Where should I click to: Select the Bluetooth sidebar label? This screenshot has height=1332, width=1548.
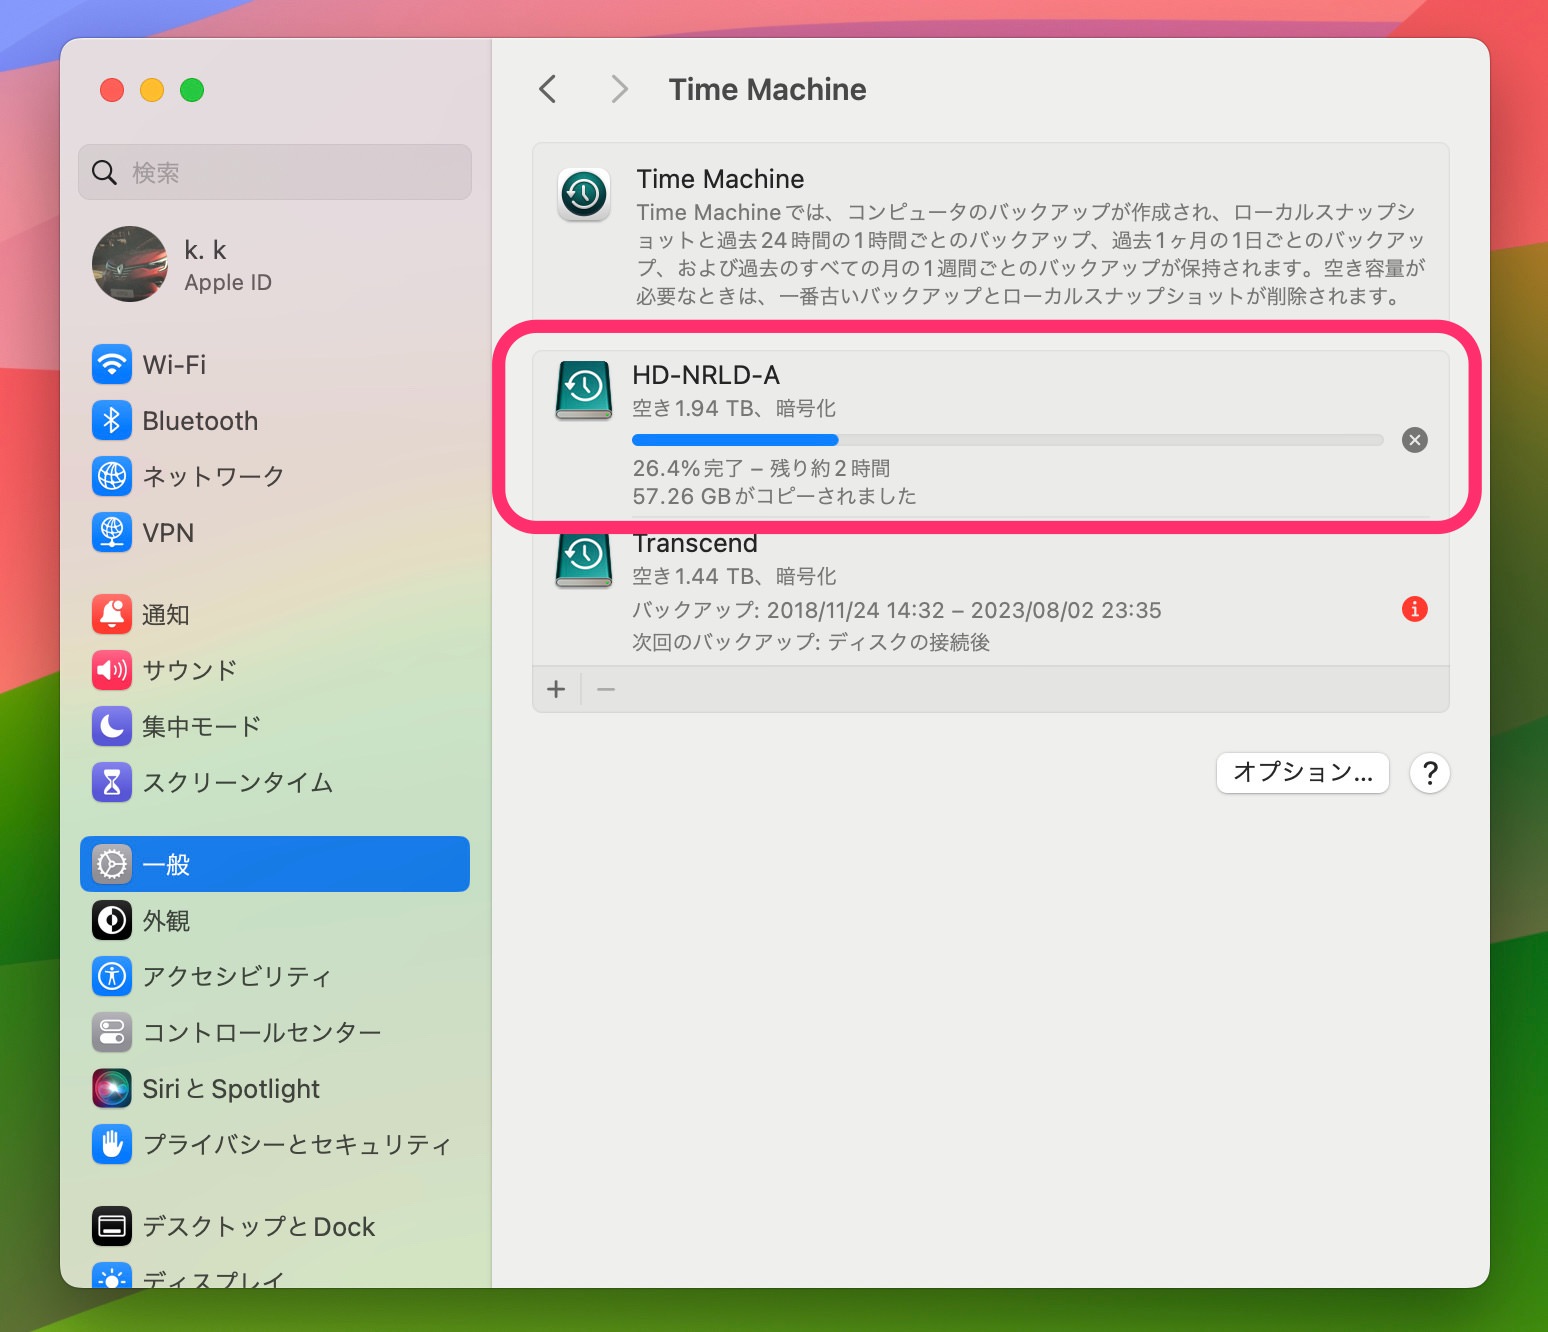[x=200, y=420]
